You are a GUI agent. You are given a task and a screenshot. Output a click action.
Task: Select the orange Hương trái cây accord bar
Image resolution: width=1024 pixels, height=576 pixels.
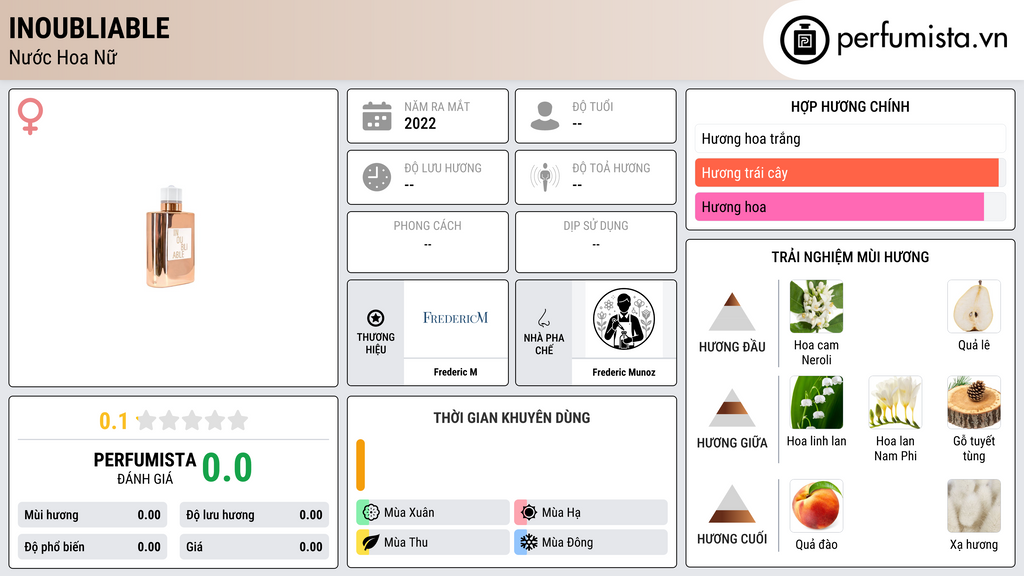850,173
